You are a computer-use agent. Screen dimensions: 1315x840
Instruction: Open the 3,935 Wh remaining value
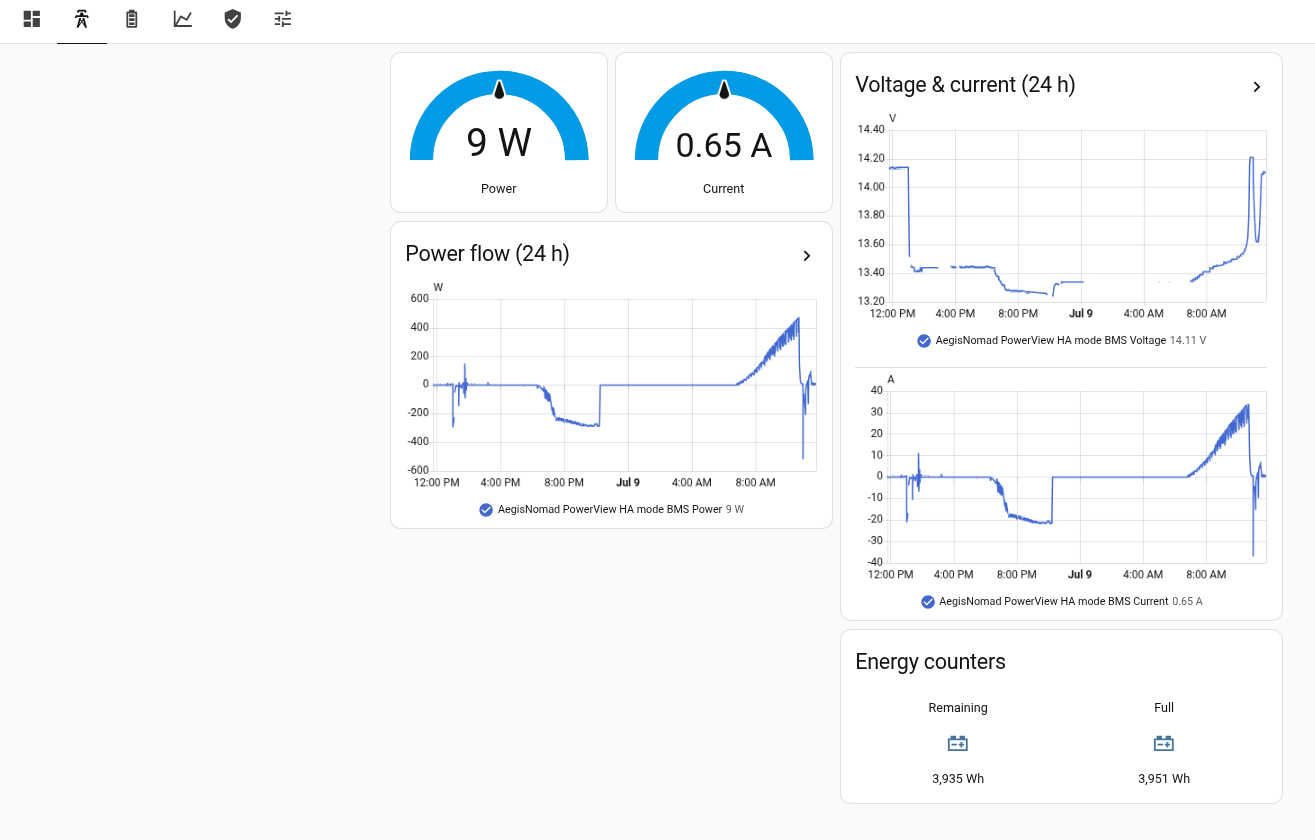coord(958,778)
